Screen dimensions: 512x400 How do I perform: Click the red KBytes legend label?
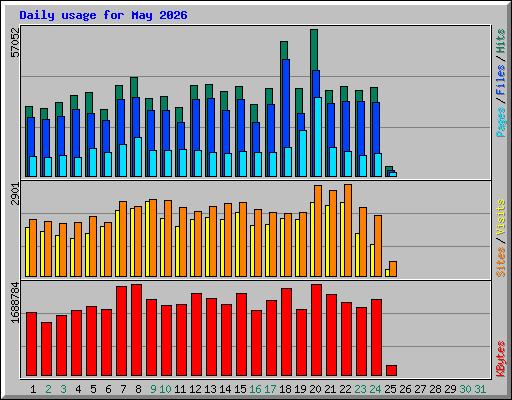(501, 359)
